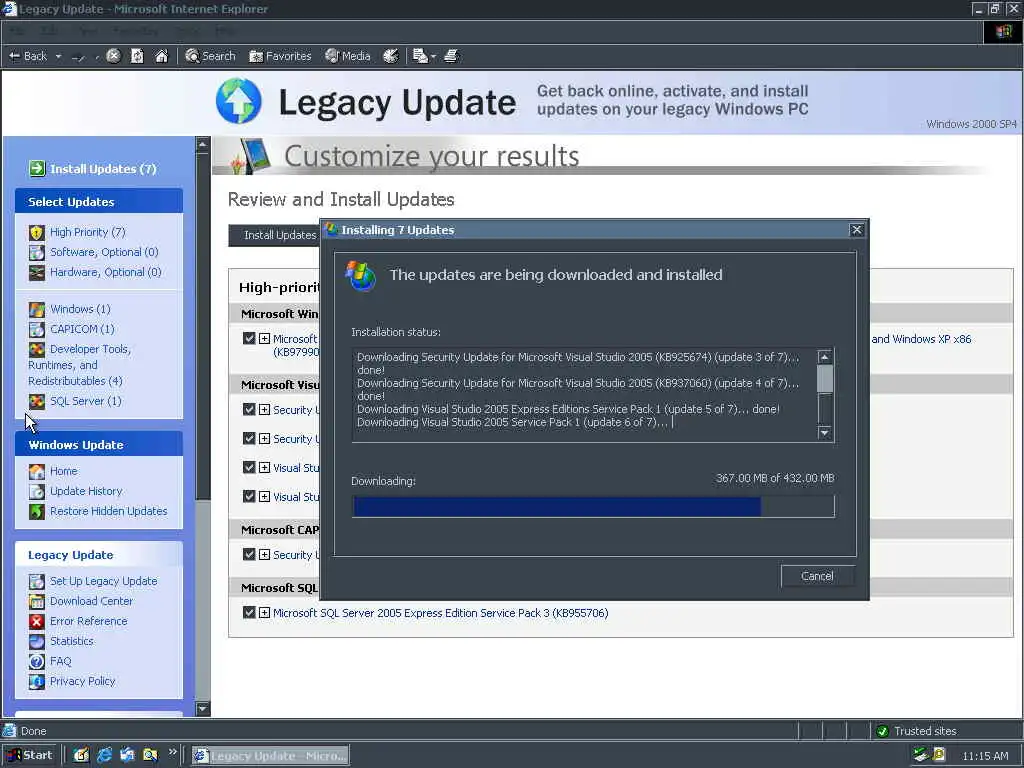1024x768 pixels.
Task: Click the FAQ question mark icon
Action: coord(37,661)
